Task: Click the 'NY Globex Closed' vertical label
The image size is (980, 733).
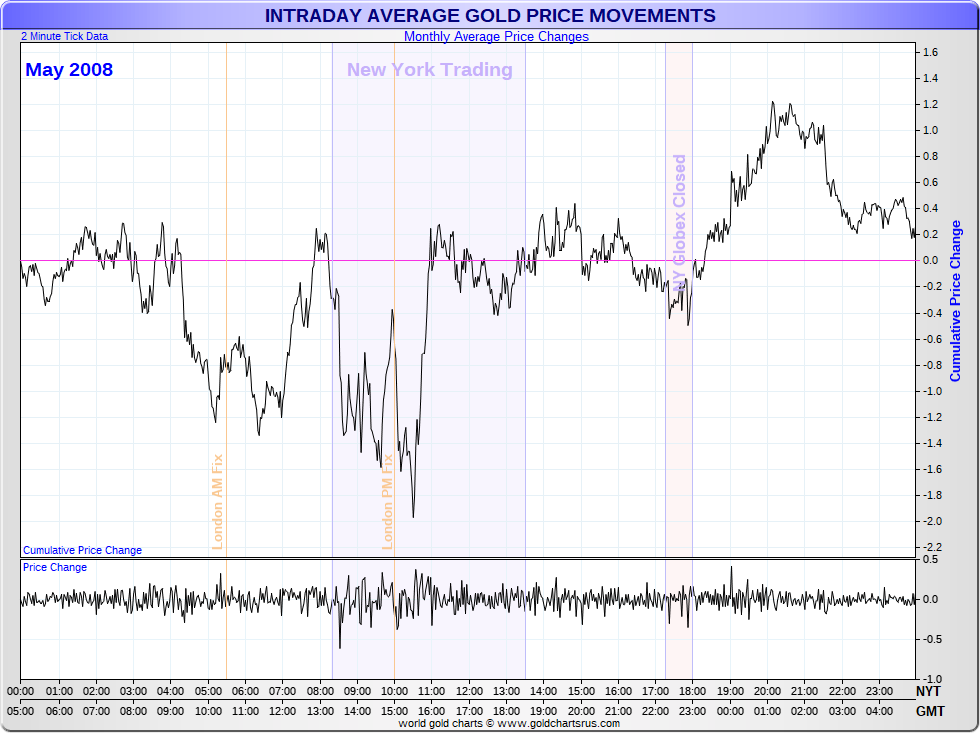Action: tap(679, 223)
